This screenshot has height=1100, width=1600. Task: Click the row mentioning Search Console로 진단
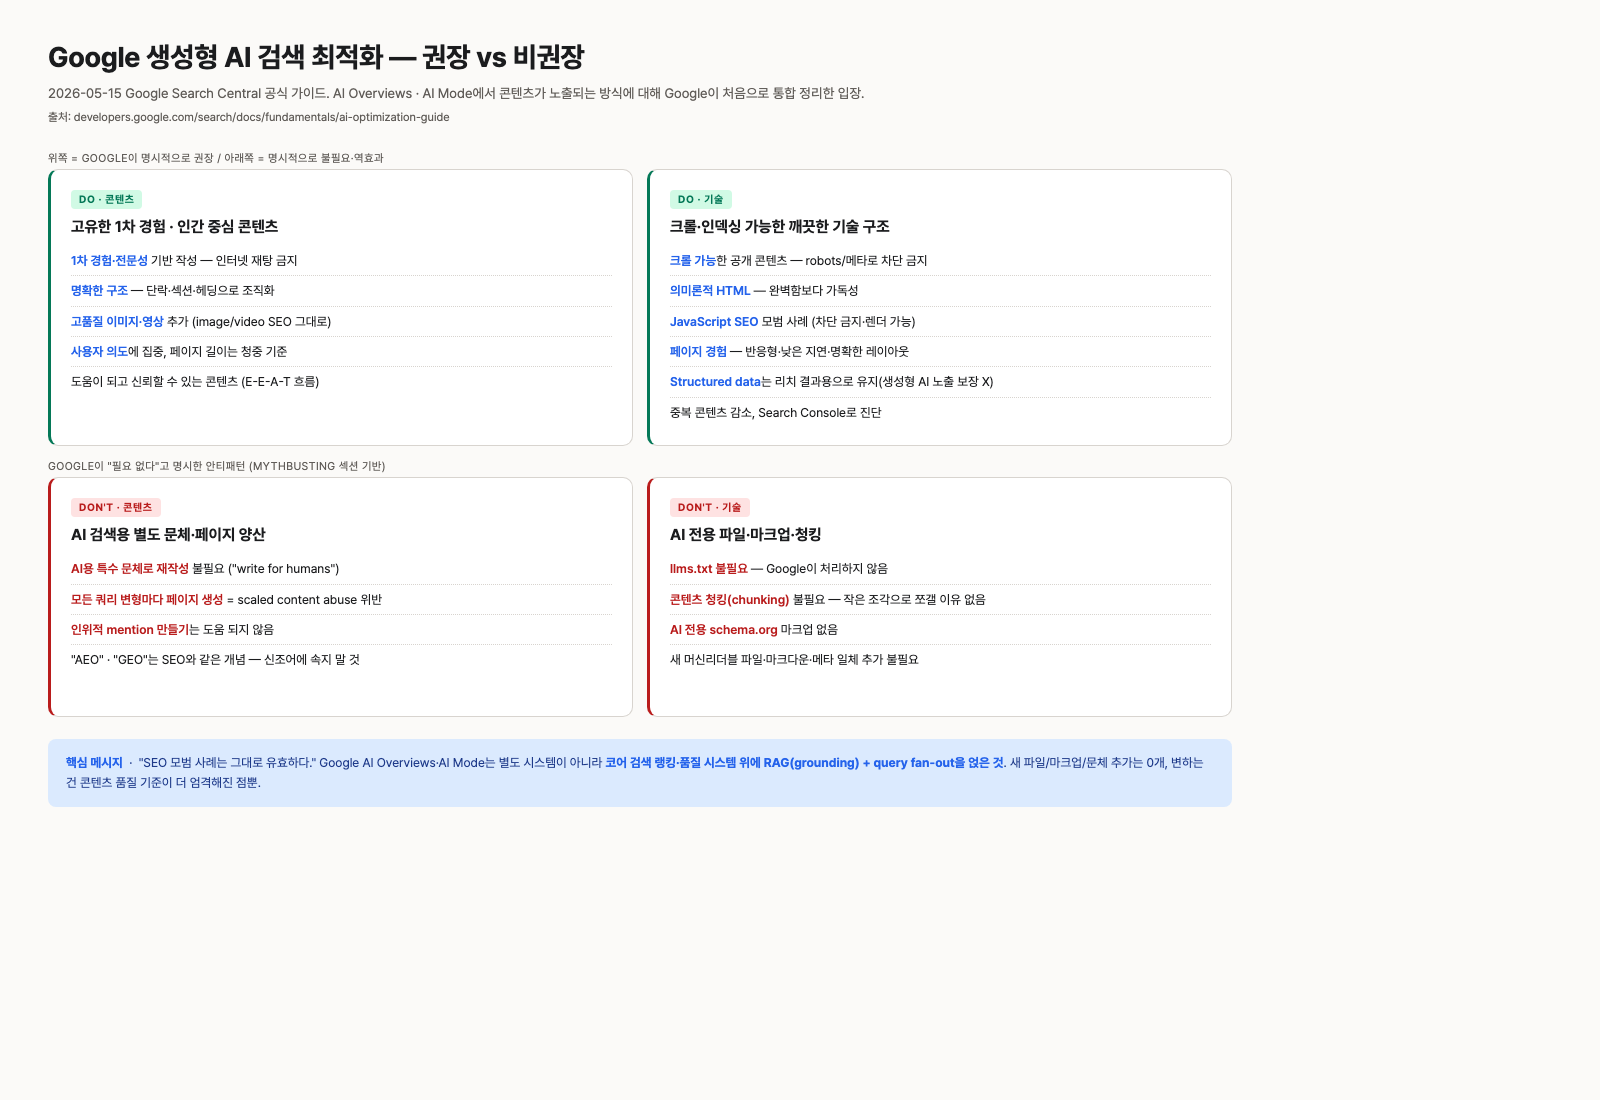point(940,412)
